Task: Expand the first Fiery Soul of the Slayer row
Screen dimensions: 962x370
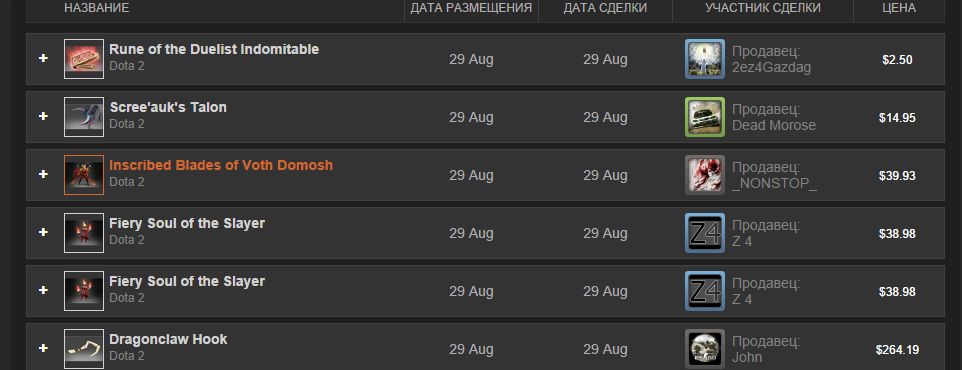Action: pos(43,232)
